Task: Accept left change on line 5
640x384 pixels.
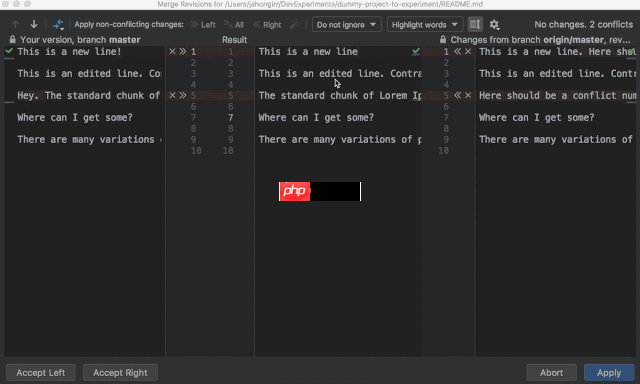Action: tap(183, 95)
